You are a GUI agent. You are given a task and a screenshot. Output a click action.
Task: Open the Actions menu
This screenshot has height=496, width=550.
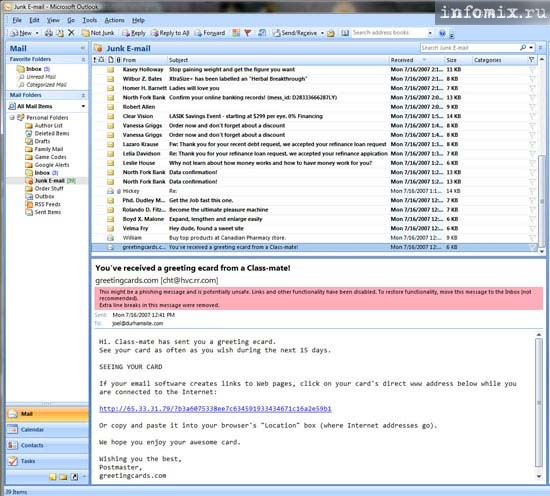(114, 20)
